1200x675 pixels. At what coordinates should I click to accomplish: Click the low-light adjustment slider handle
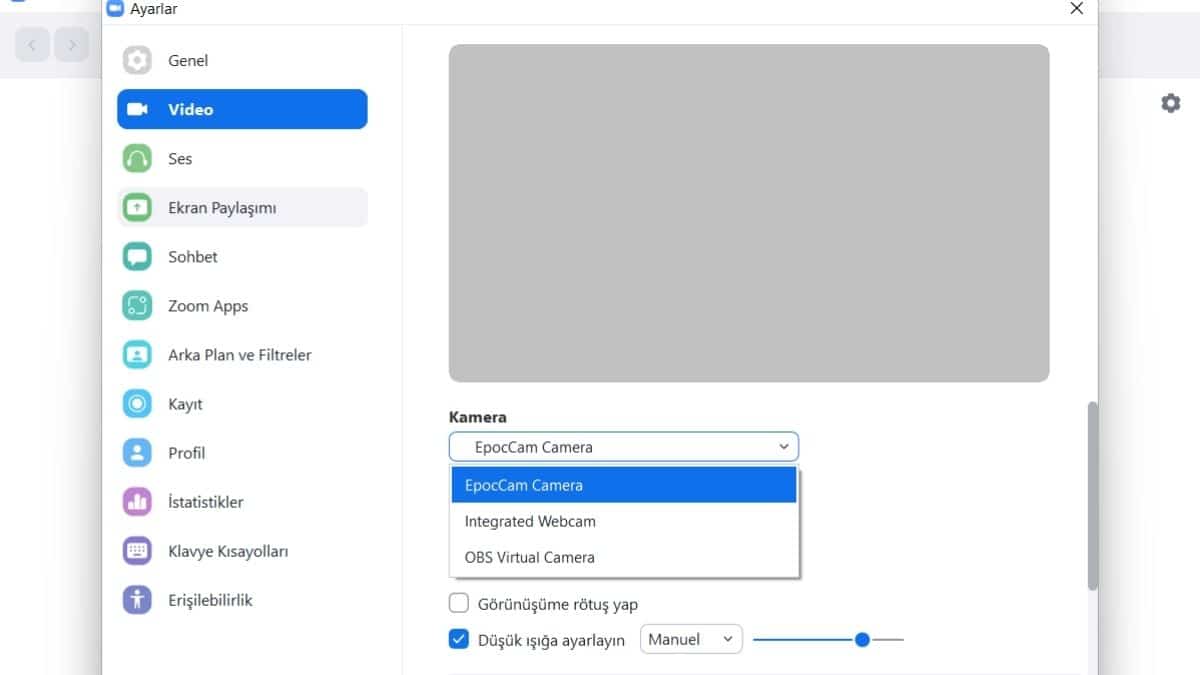click(x=862, y=639)
